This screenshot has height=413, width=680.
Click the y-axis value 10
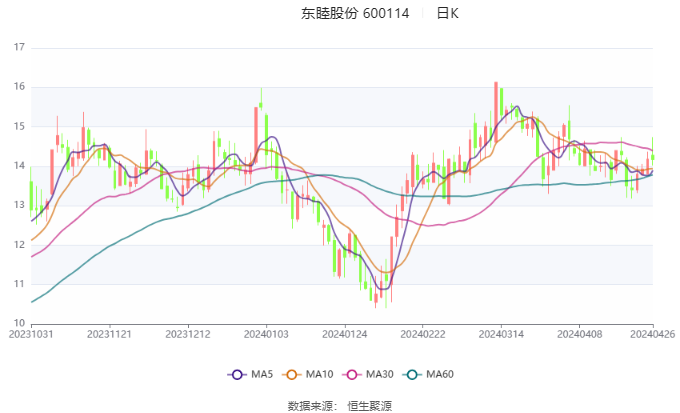click(19, 323)
